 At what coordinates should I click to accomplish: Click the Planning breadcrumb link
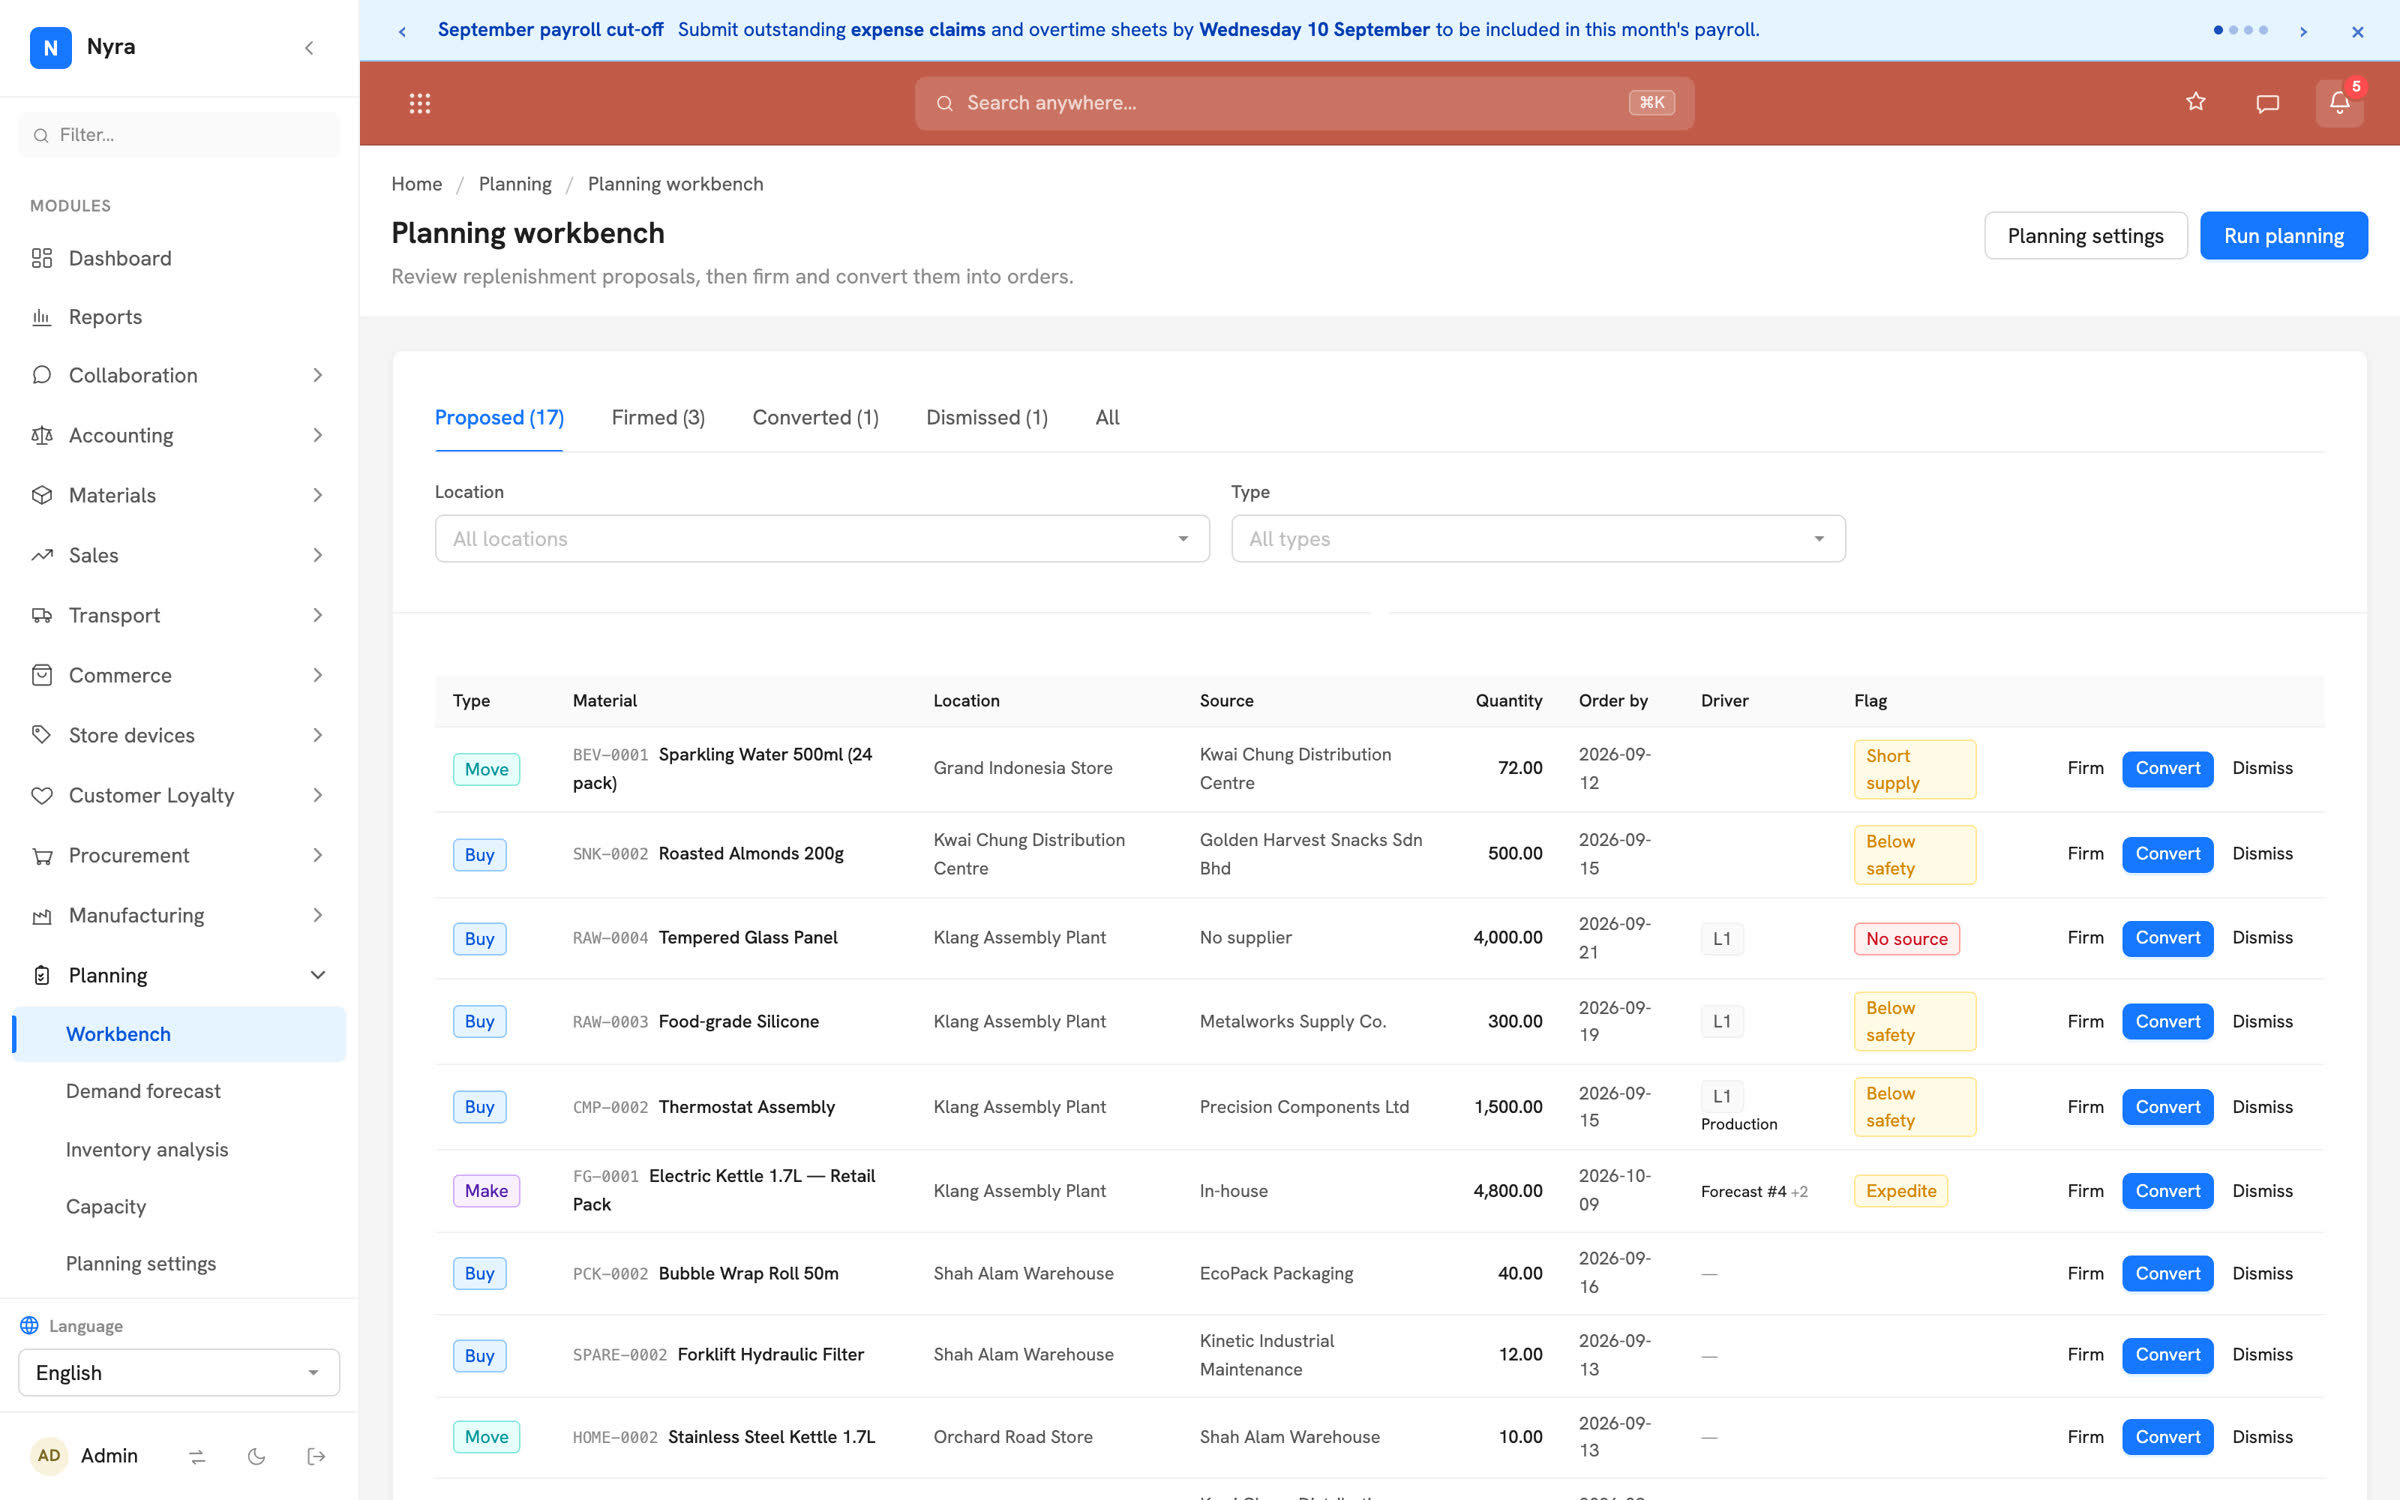pos(515,184)
